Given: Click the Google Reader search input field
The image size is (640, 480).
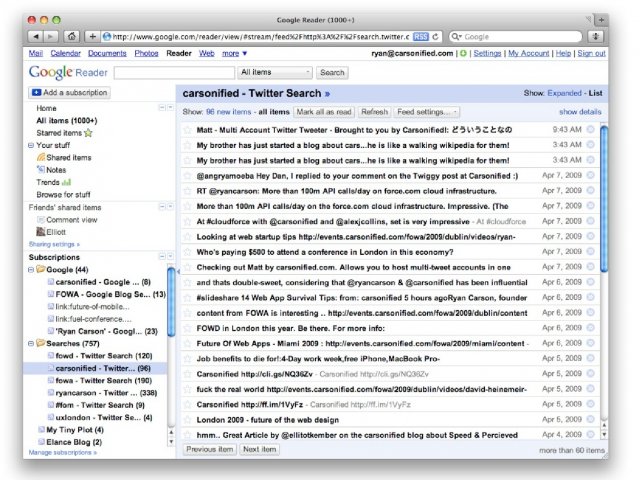Looking at the screenshot, I should [174, 73].
